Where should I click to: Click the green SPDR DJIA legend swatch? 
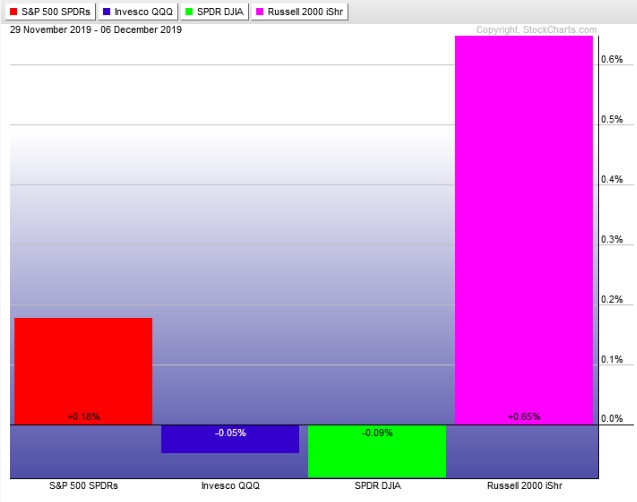coord(189,11)
